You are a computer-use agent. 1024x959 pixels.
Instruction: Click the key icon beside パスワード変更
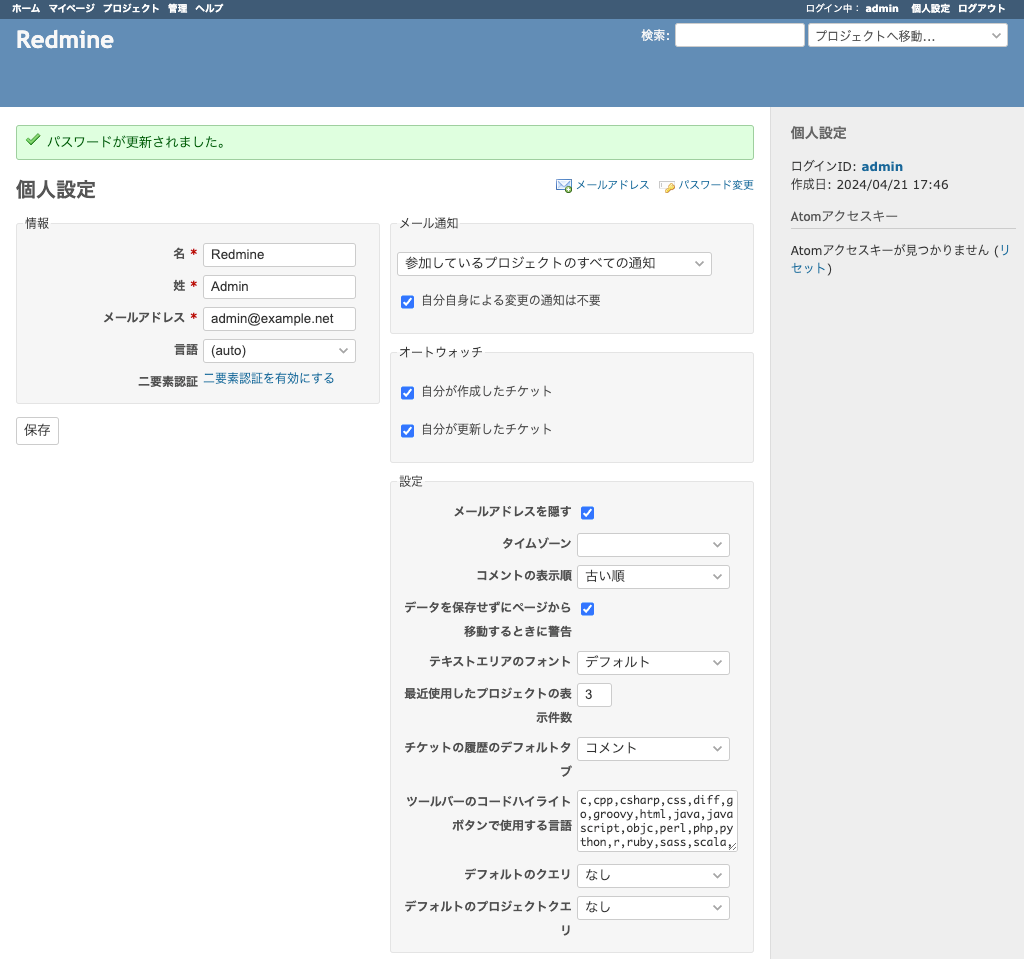(667, 186)
